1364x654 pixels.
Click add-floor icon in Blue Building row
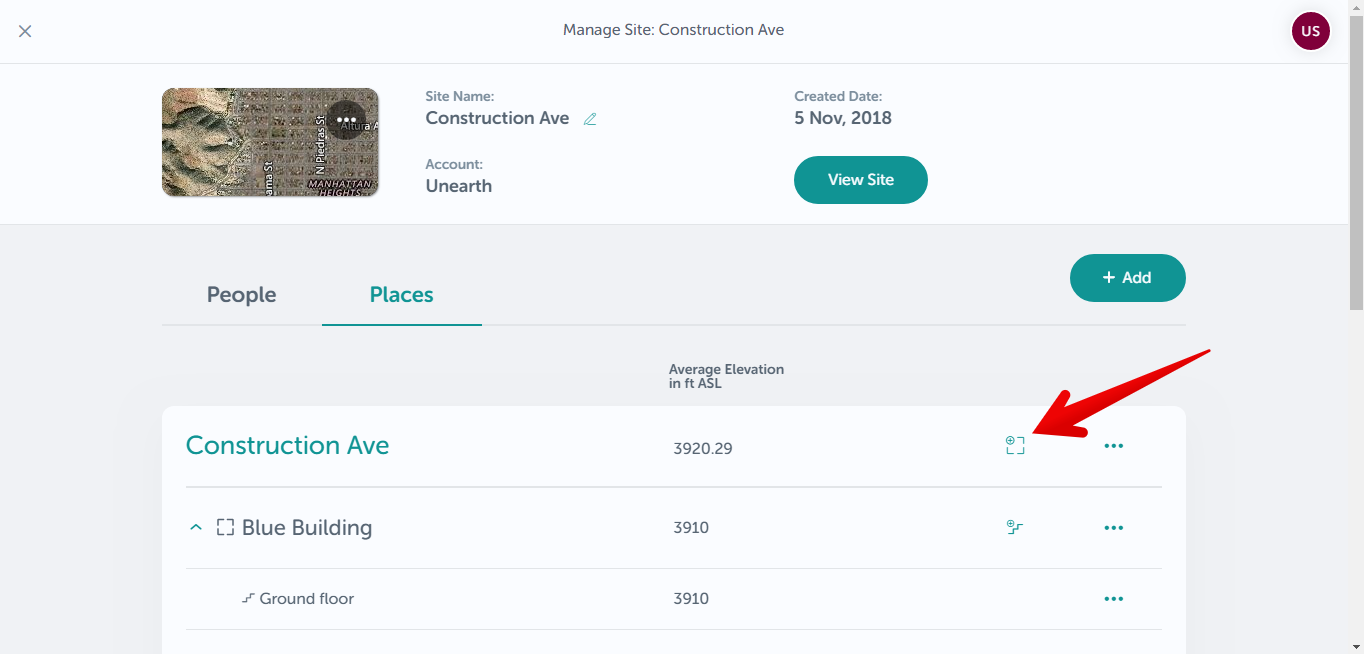click(x=1015, y=528)
